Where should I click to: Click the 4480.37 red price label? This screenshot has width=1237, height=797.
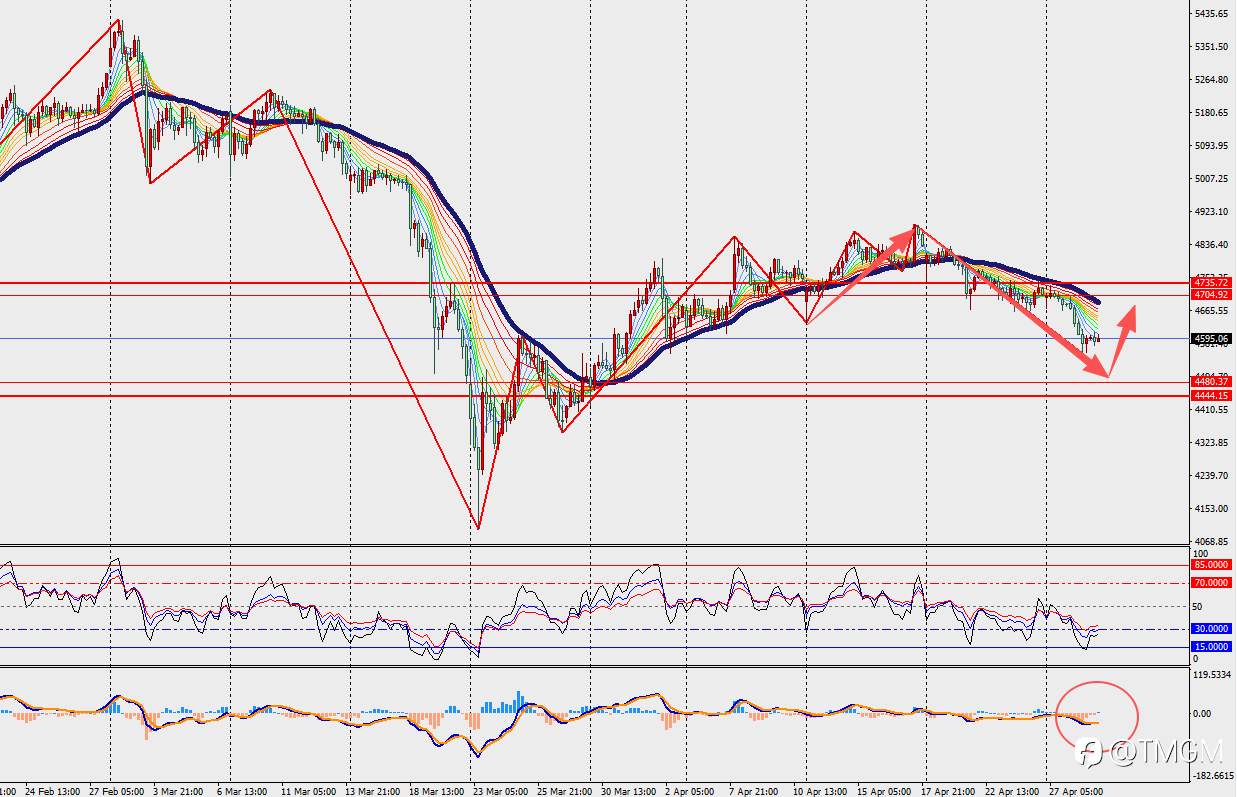[x=1211, y=382]
